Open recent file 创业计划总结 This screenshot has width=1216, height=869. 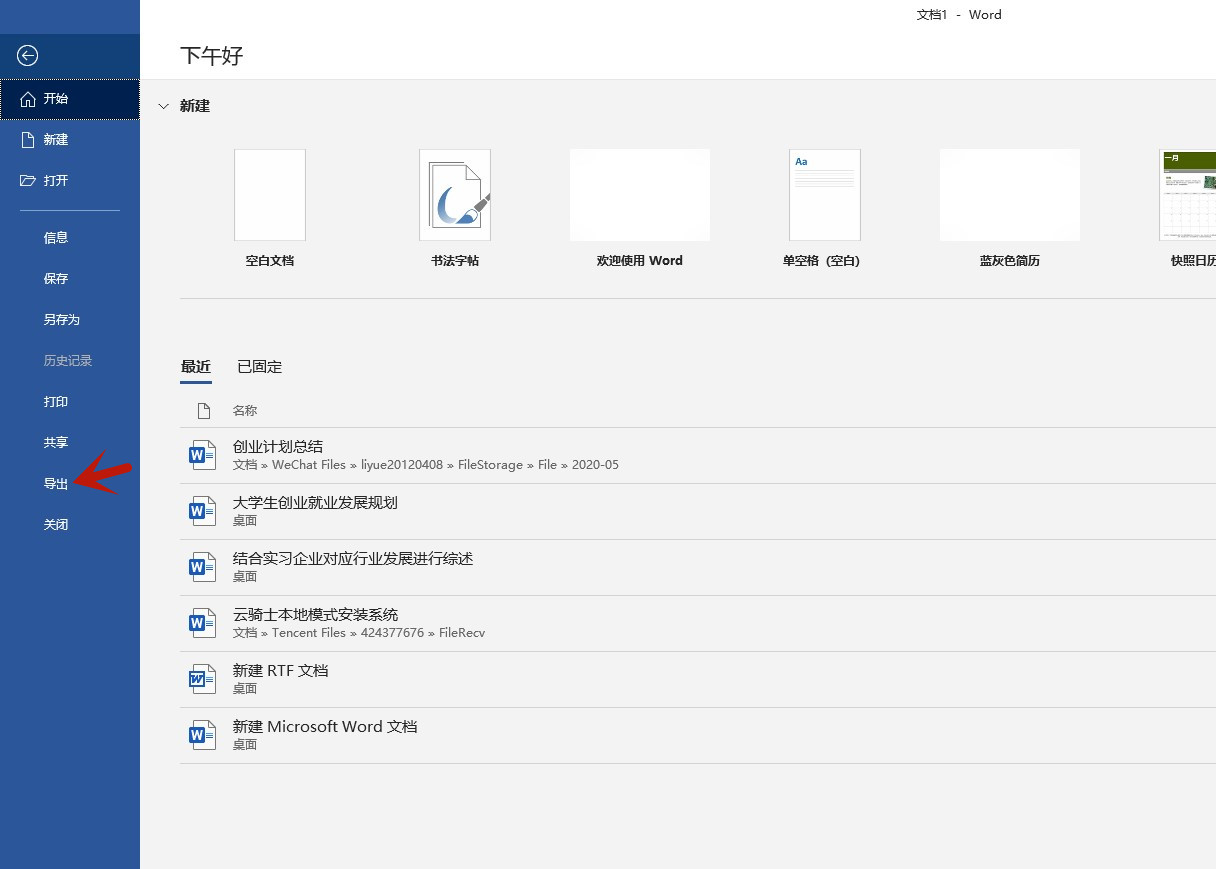click(698, 456)
